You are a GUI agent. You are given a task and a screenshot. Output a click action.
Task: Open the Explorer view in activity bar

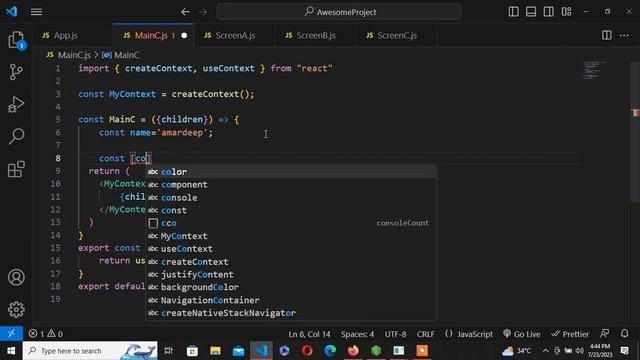point(16,40)
